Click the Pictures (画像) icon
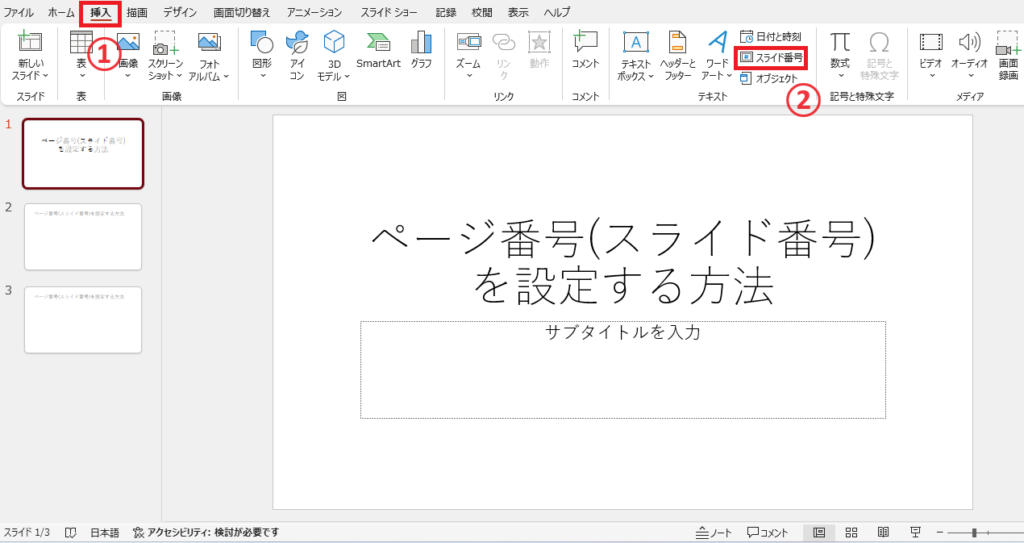Screen dimensions: 1024x543 (129, 44)
